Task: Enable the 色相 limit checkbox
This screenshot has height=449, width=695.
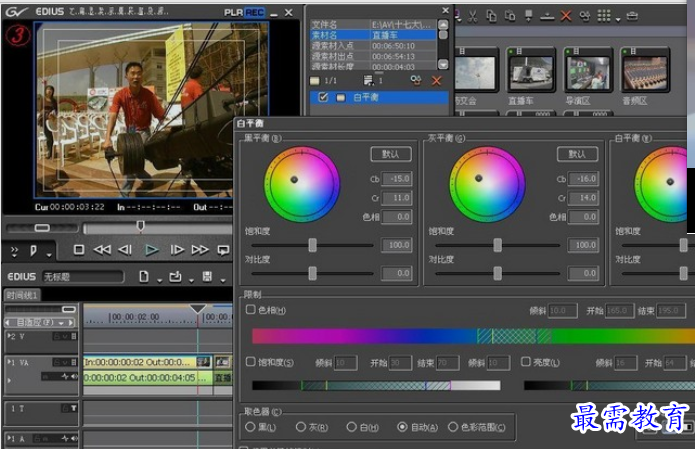Action: (x=251, y=310)
